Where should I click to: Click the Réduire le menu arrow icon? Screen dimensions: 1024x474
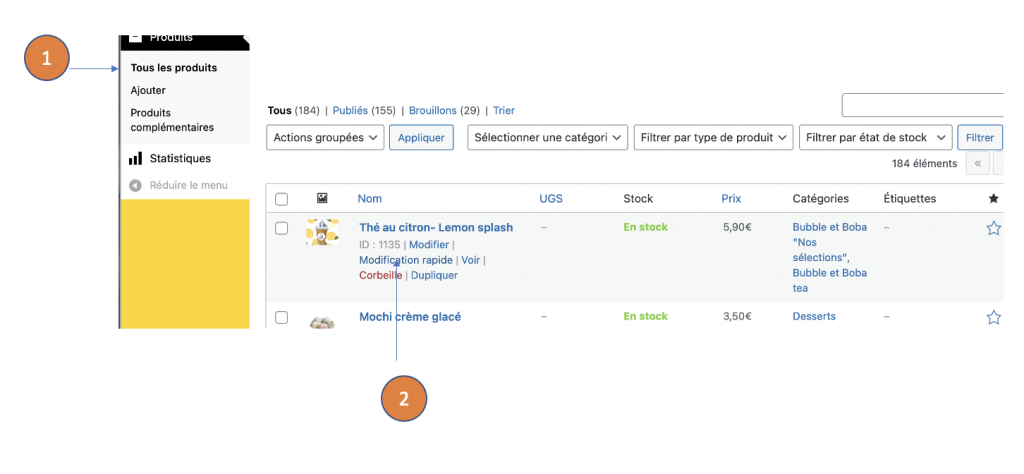135,185
